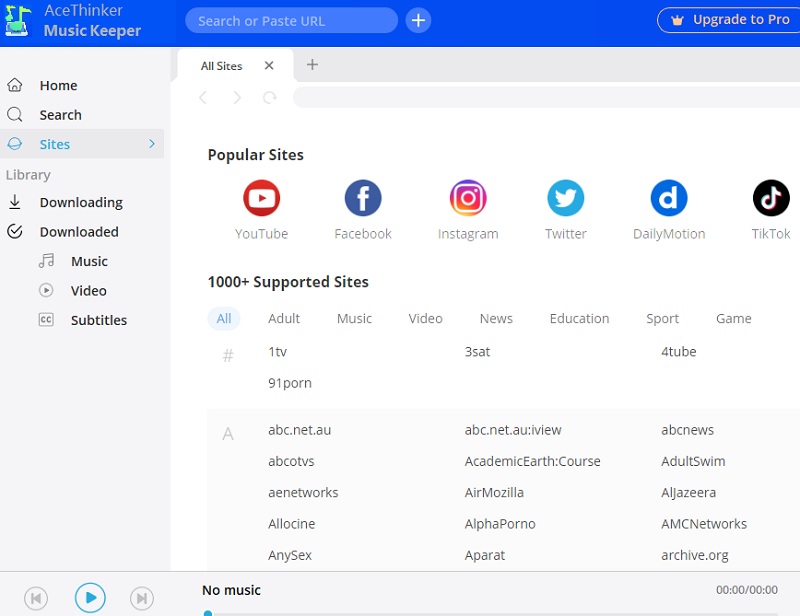Open the Instagram popular site icon
The height and width of the screenshot is (616, 800).
(468, 198)
